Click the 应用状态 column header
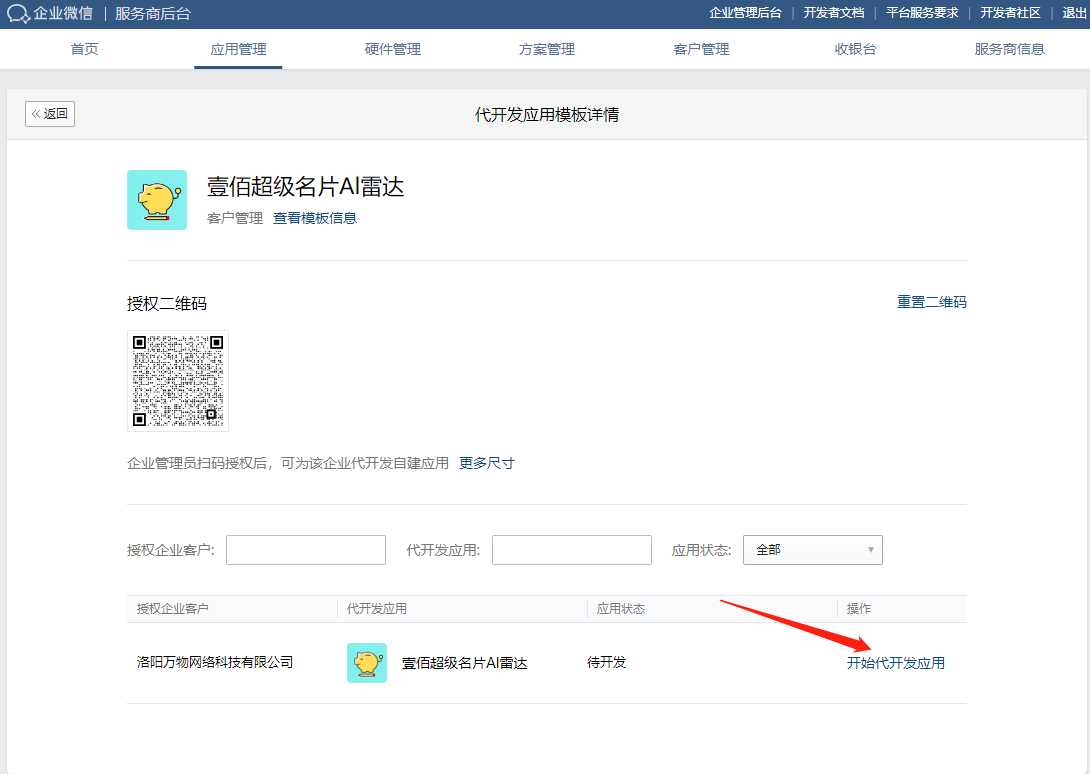 coord(621,608)
